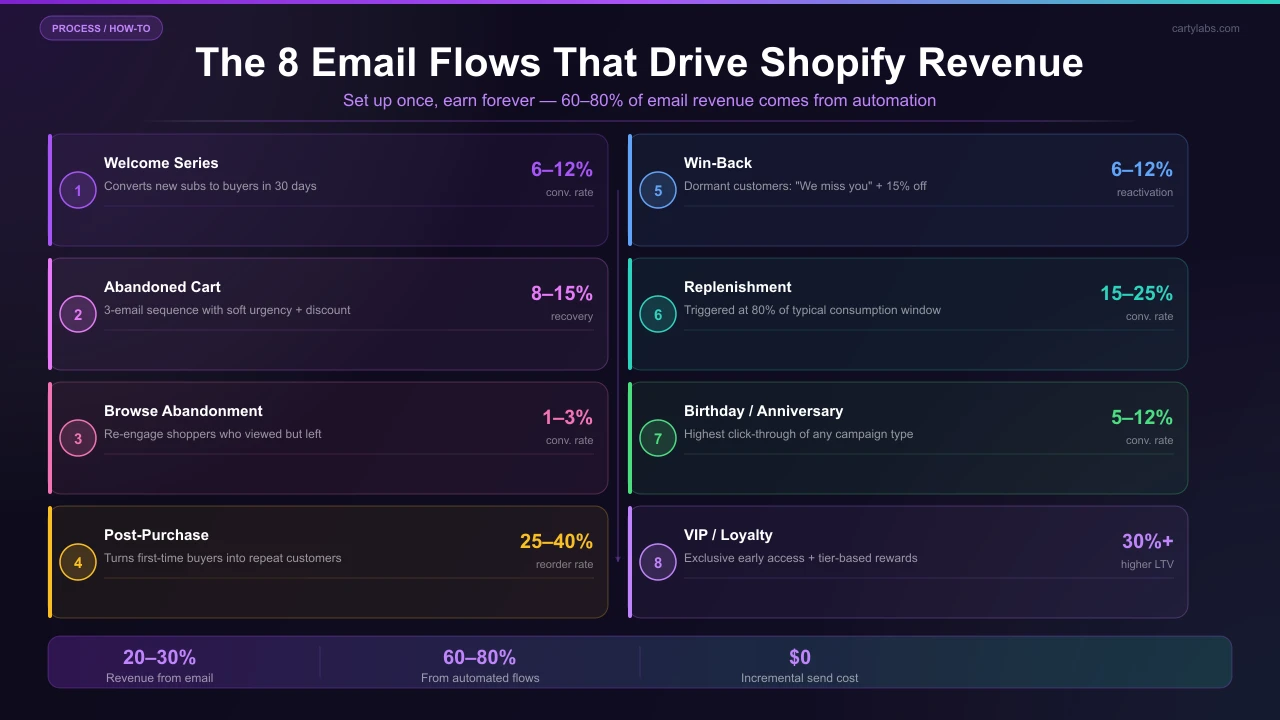The height and width of the screenshot is (720, 1280).
Task: Open the cartylabs.com link
Action: tap(1205, 28)
